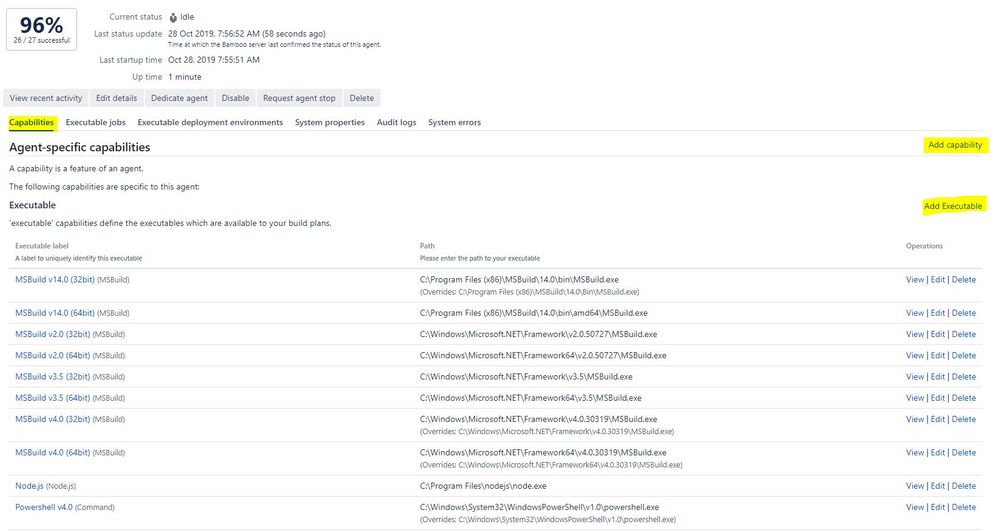Screen dimensions: 999x532
Task: Click the Idle agent status icon
Action: (173, 17)
